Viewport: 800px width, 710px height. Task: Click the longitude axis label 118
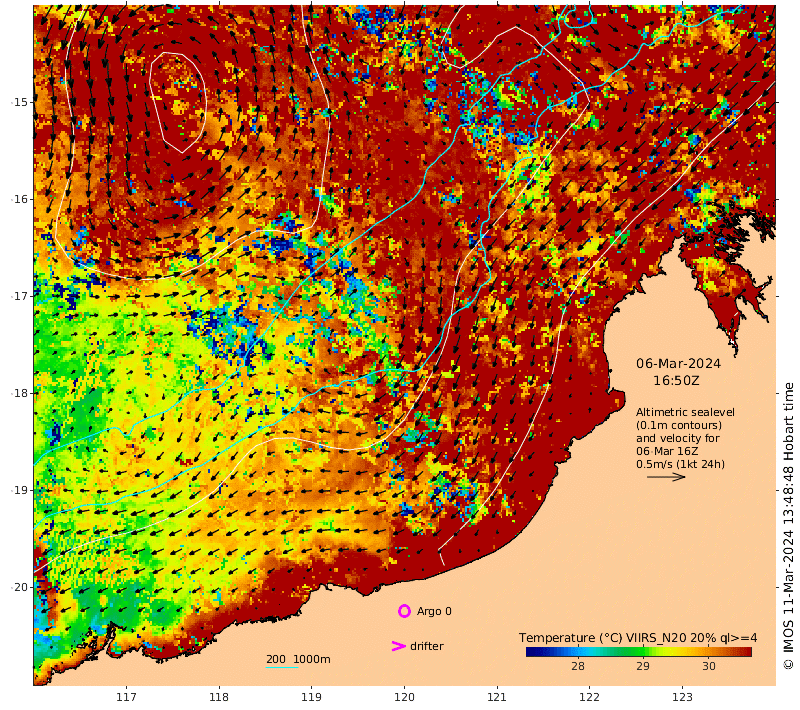219,697
